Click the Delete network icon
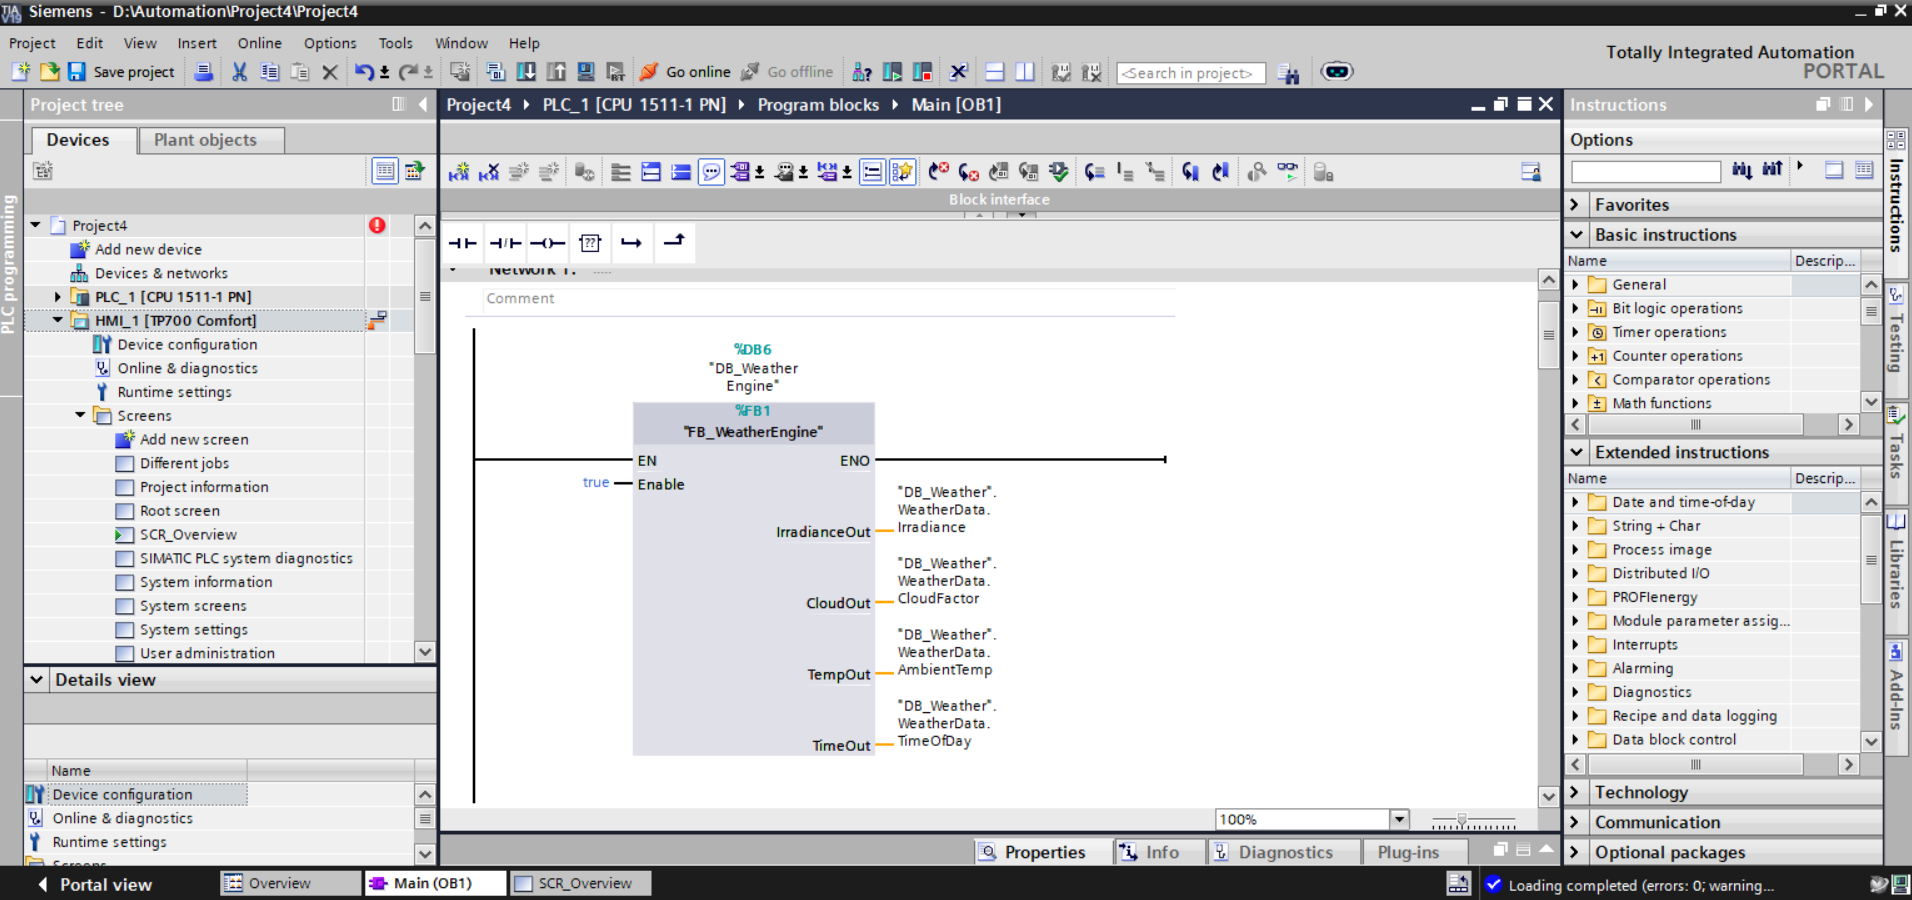The width and height of the screenshot is (1912, 900). pyautogui.click(x=489, y=172)
